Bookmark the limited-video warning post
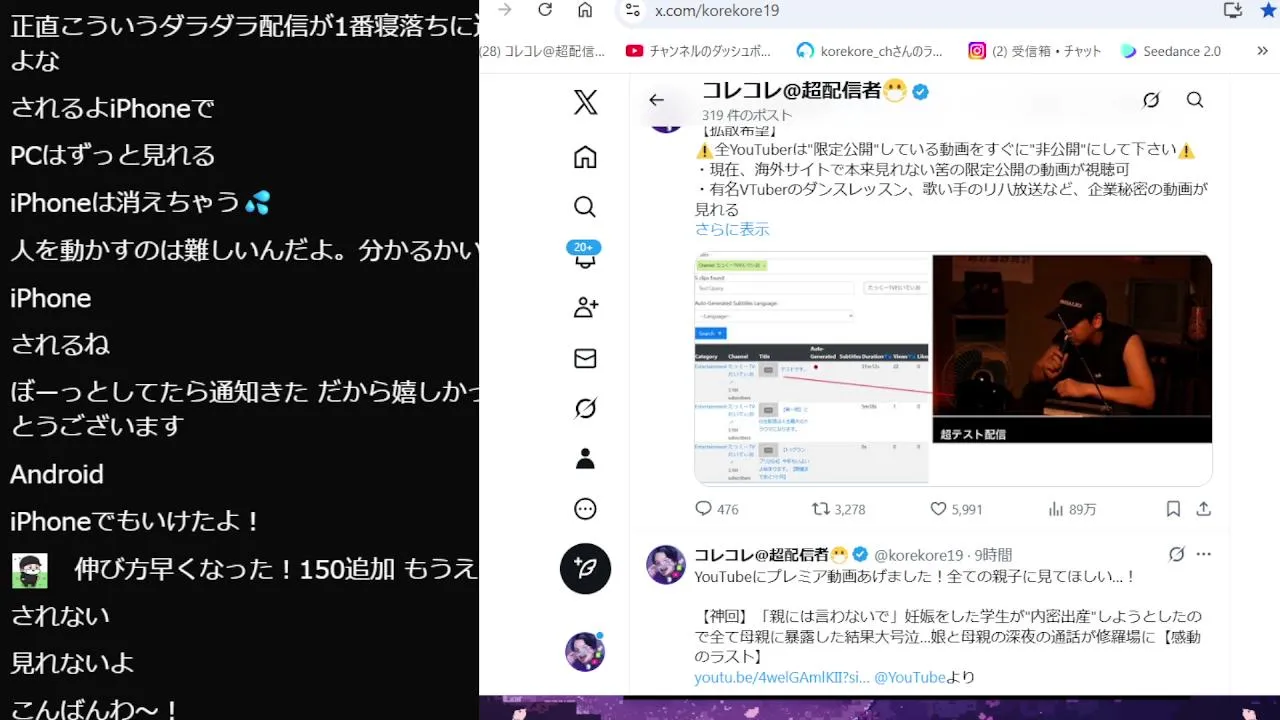The width and height of the screenshot is (1280, 720). 1173,509
